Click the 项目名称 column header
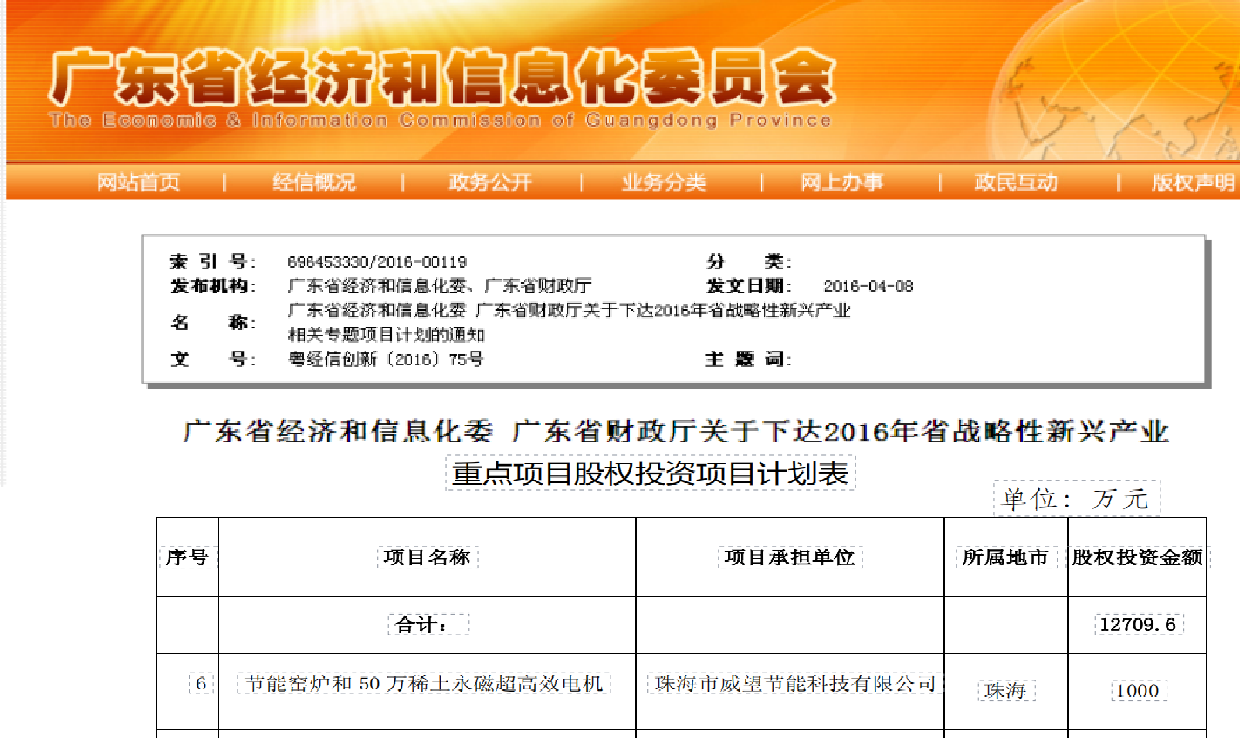Screen dimensions: 1244x749 (427, 557)
